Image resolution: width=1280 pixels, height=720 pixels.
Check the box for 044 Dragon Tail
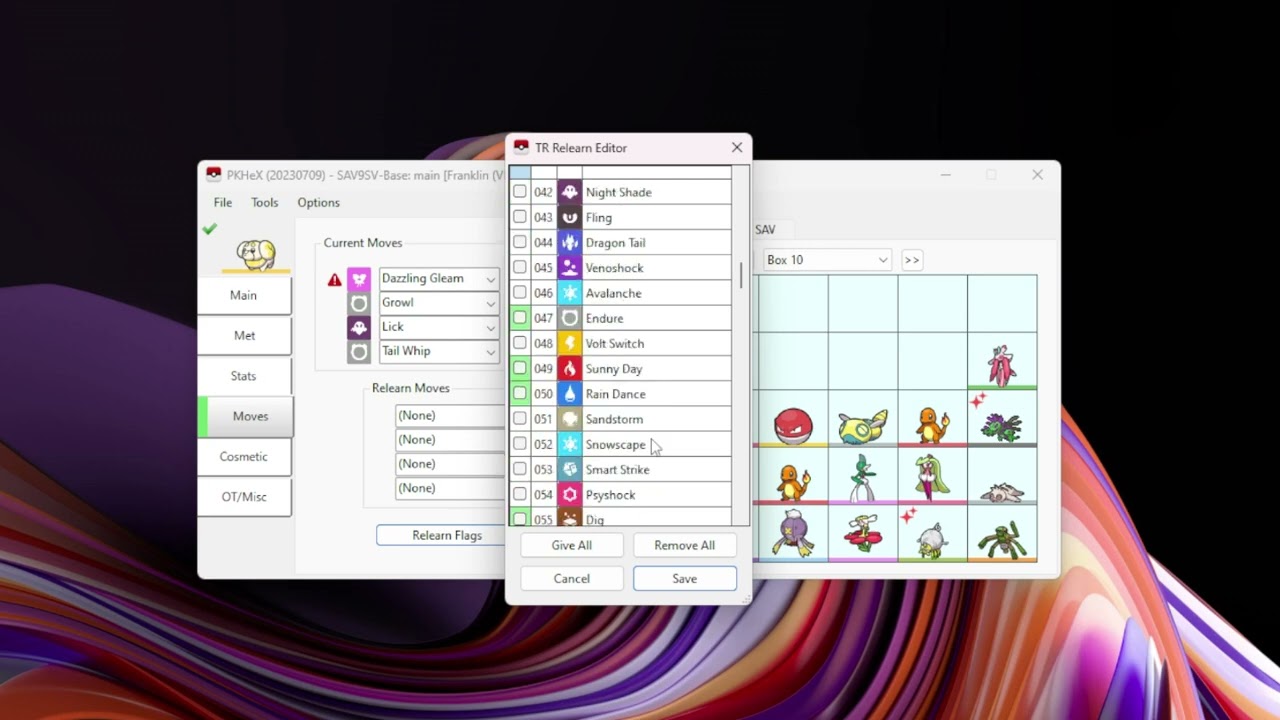[520, 242]
